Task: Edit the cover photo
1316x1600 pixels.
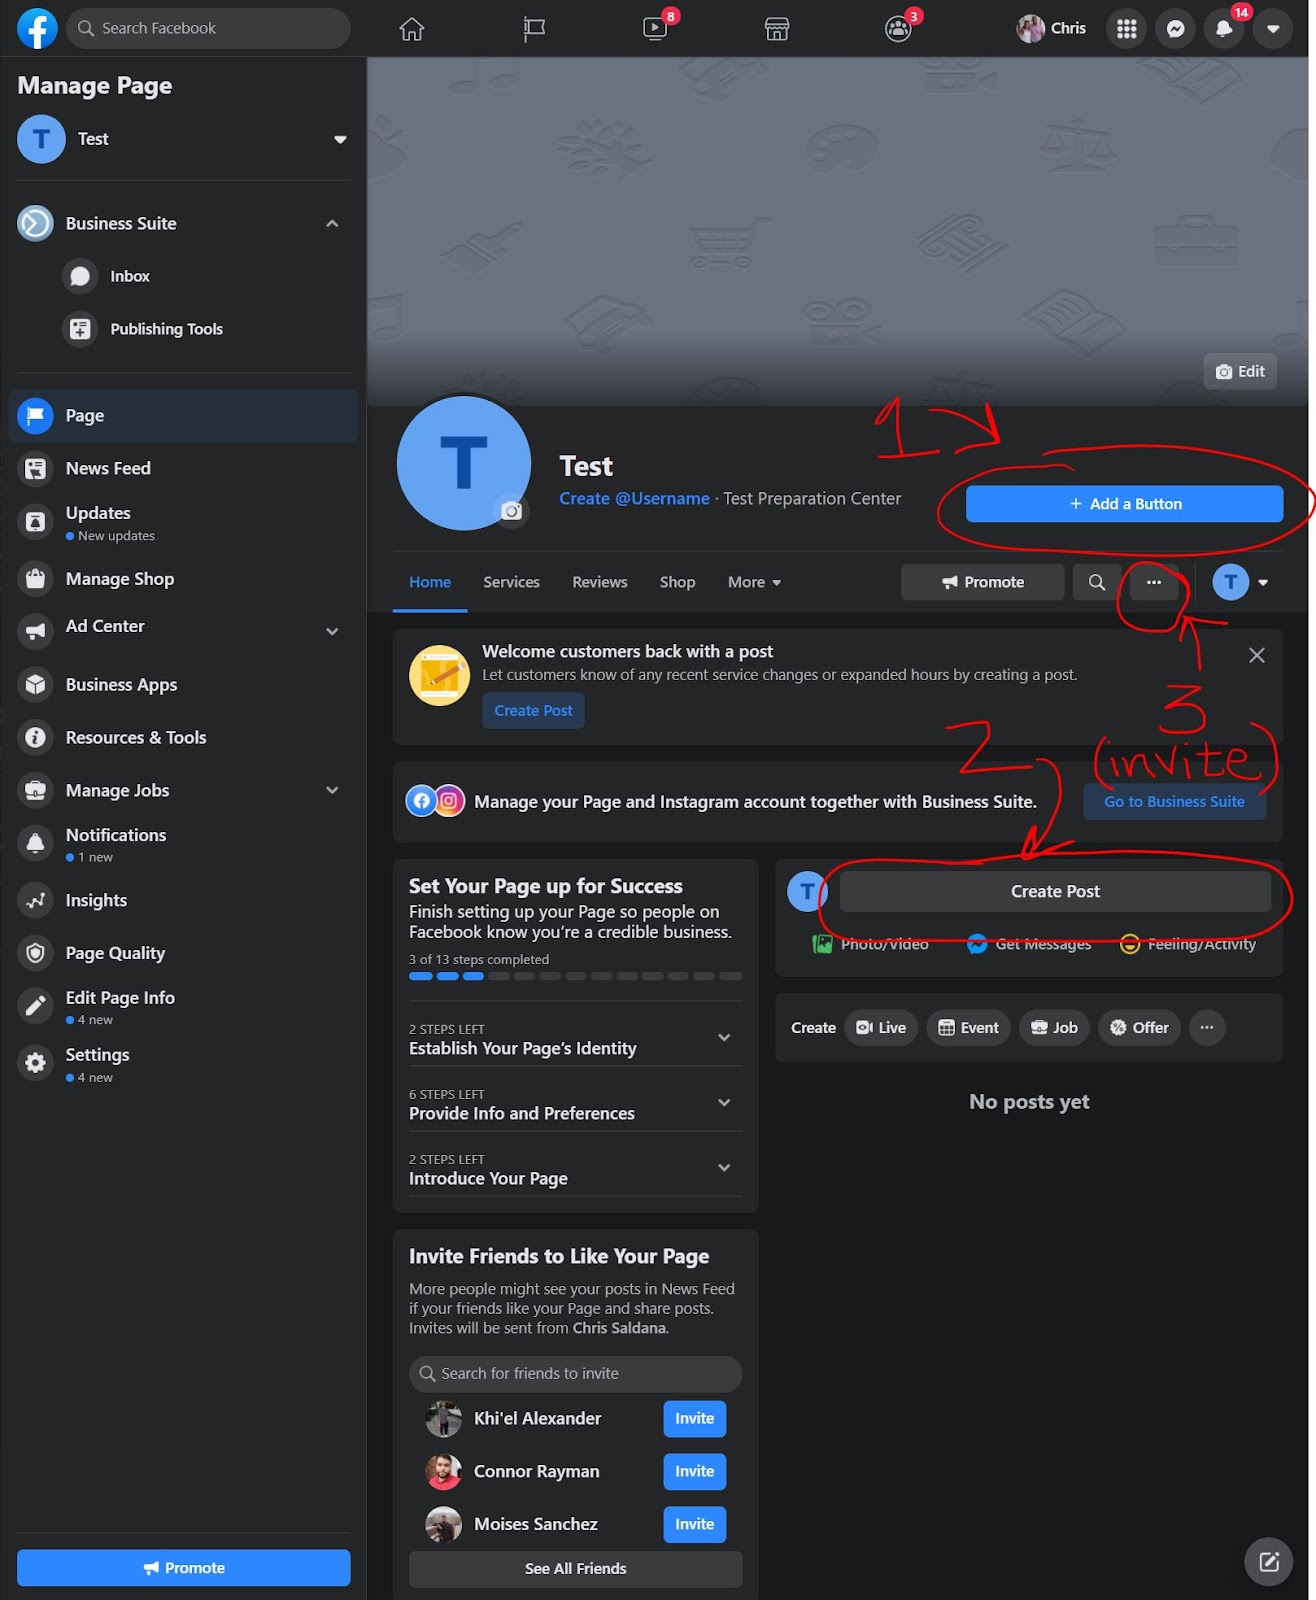Action: tap(1240, 372)
